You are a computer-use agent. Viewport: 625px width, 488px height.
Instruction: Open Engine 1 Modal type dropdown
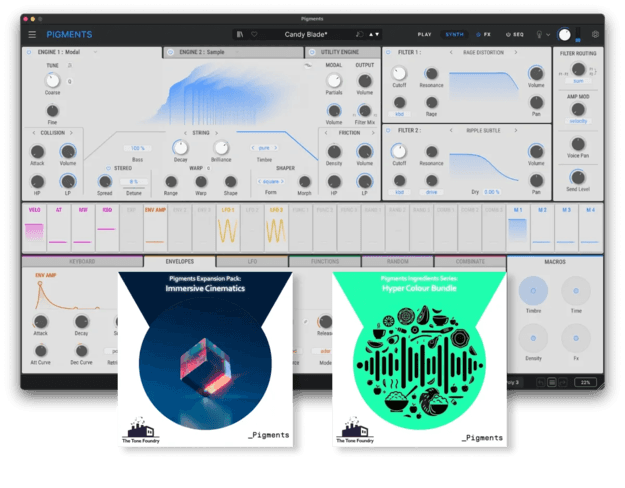pos(95,52)
